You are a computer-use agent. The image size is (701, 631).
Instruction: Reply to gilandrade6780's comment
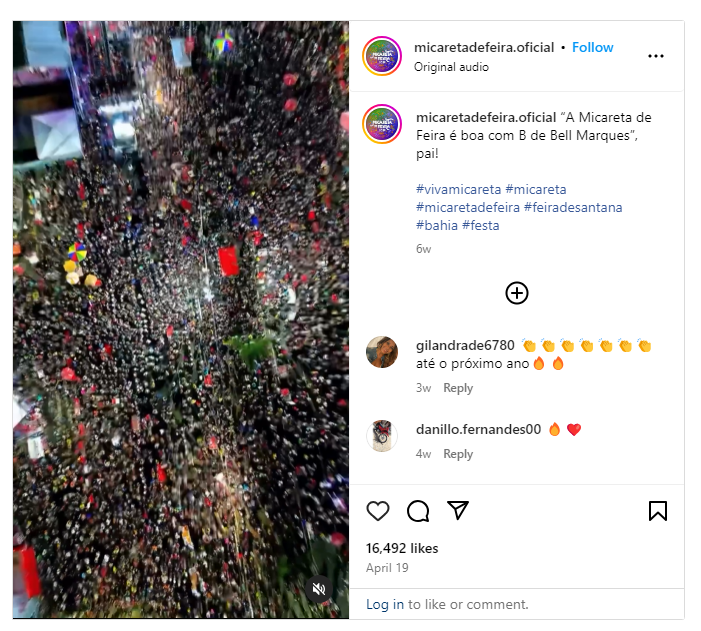pos(458,388)
